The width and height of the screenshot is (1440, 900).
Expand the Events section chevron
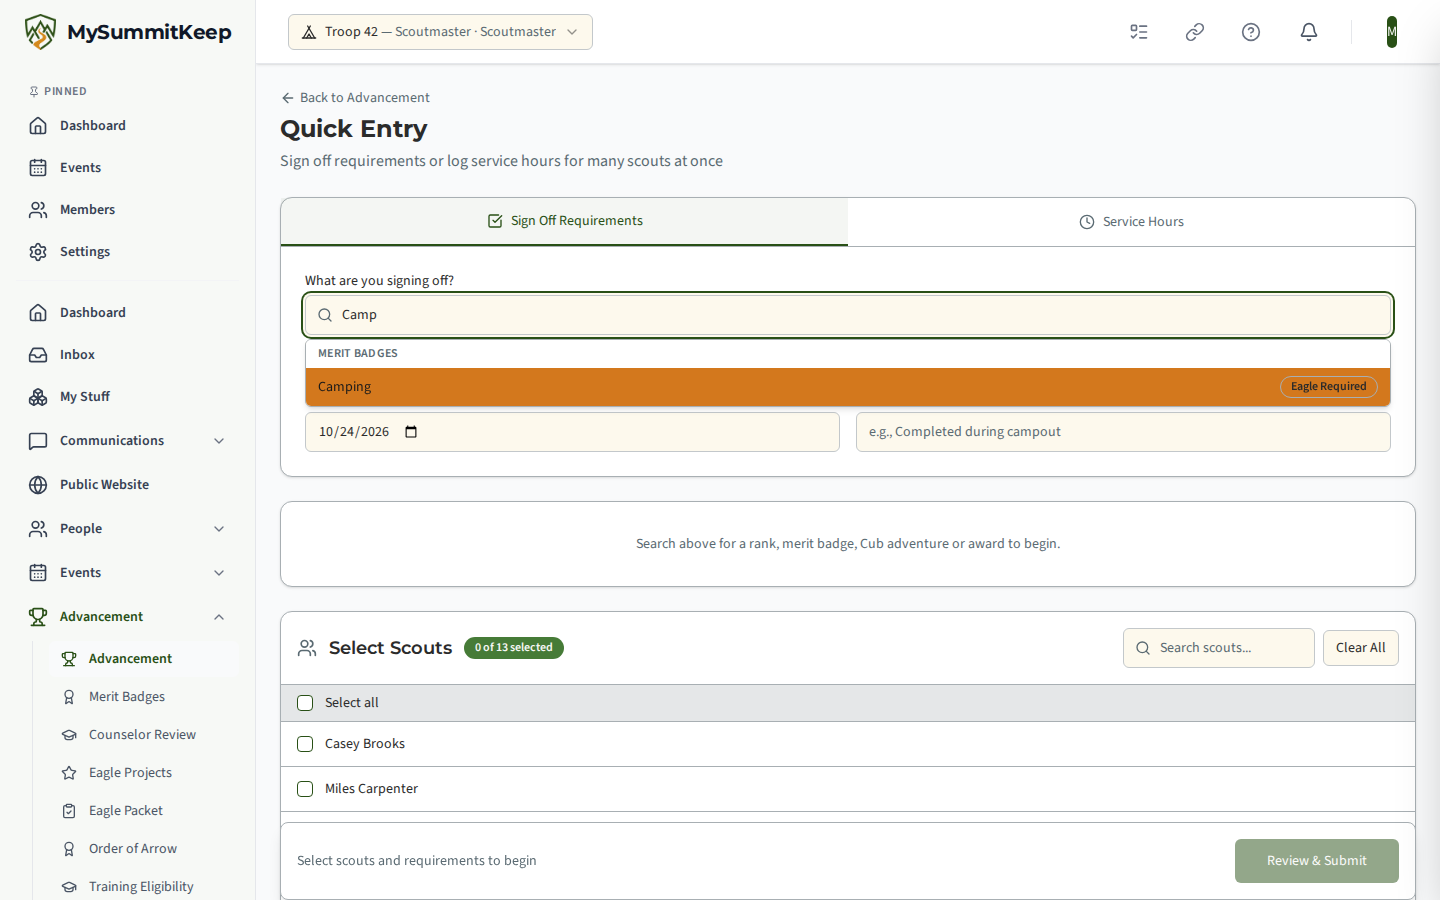click(x=219, y=573)
